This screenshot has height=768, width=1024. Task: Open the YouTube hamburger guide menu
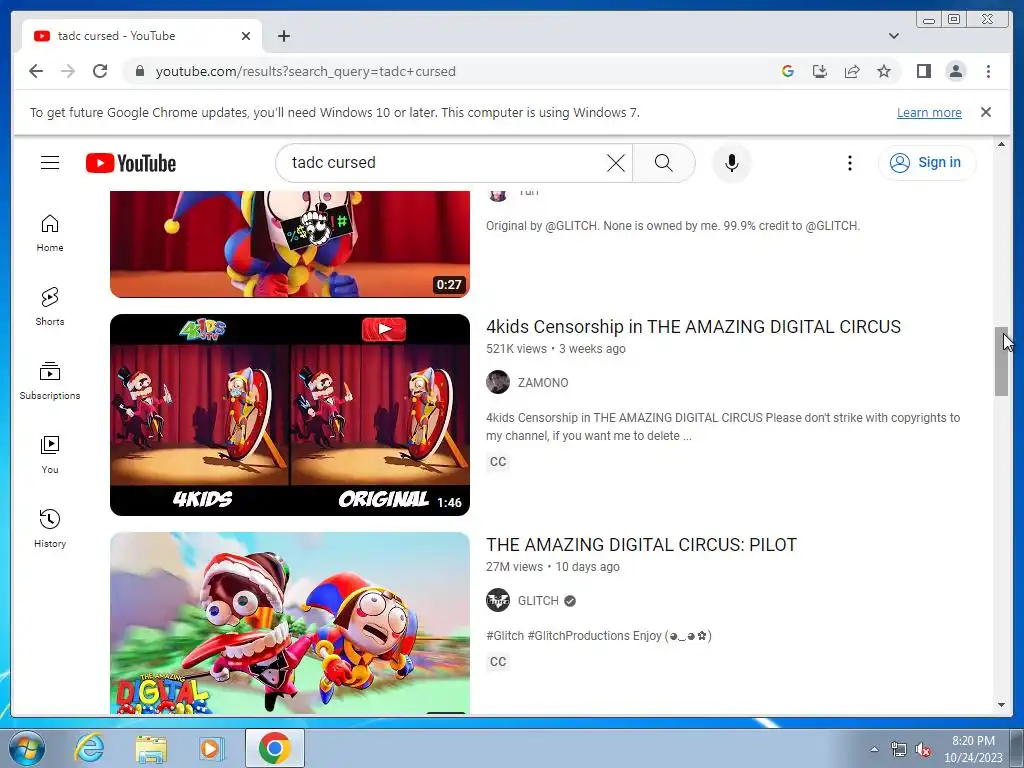(50, 163)
